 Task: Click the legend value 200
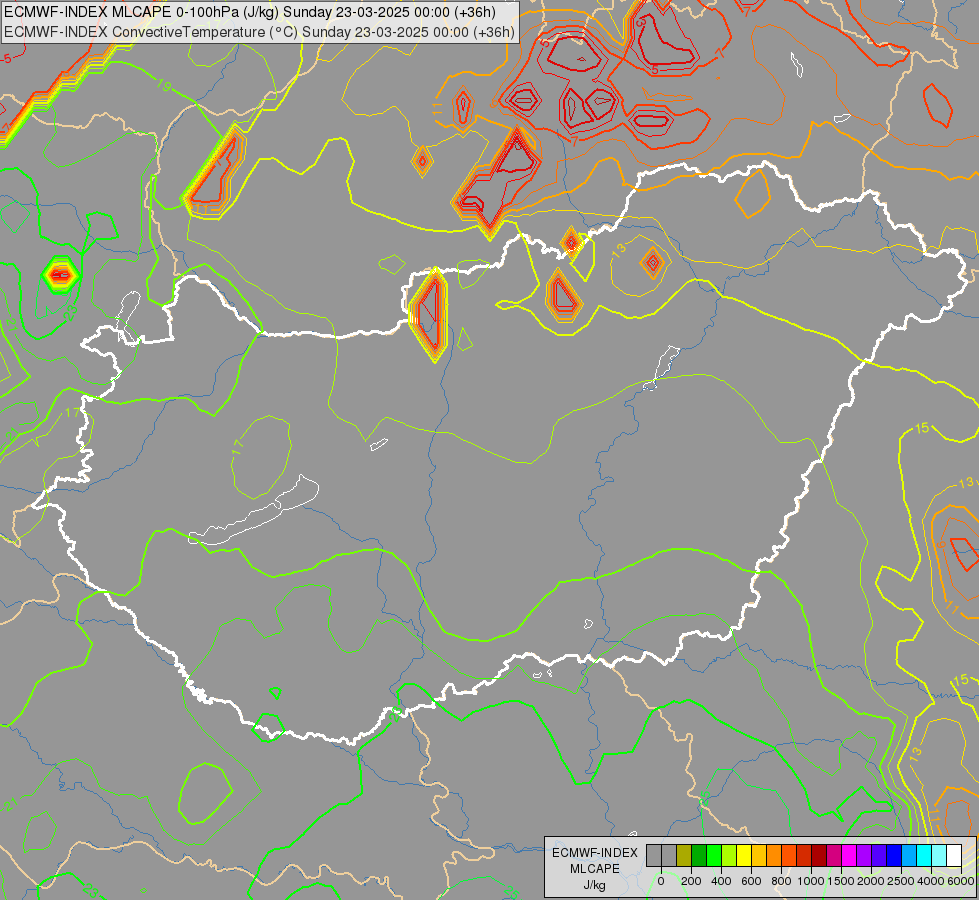691,881
